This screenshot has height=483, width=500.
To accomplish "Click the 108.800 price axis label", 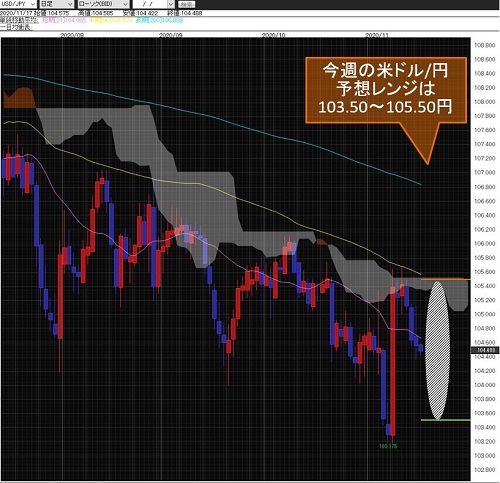I will pyautogui.click(x=485, y=45).
